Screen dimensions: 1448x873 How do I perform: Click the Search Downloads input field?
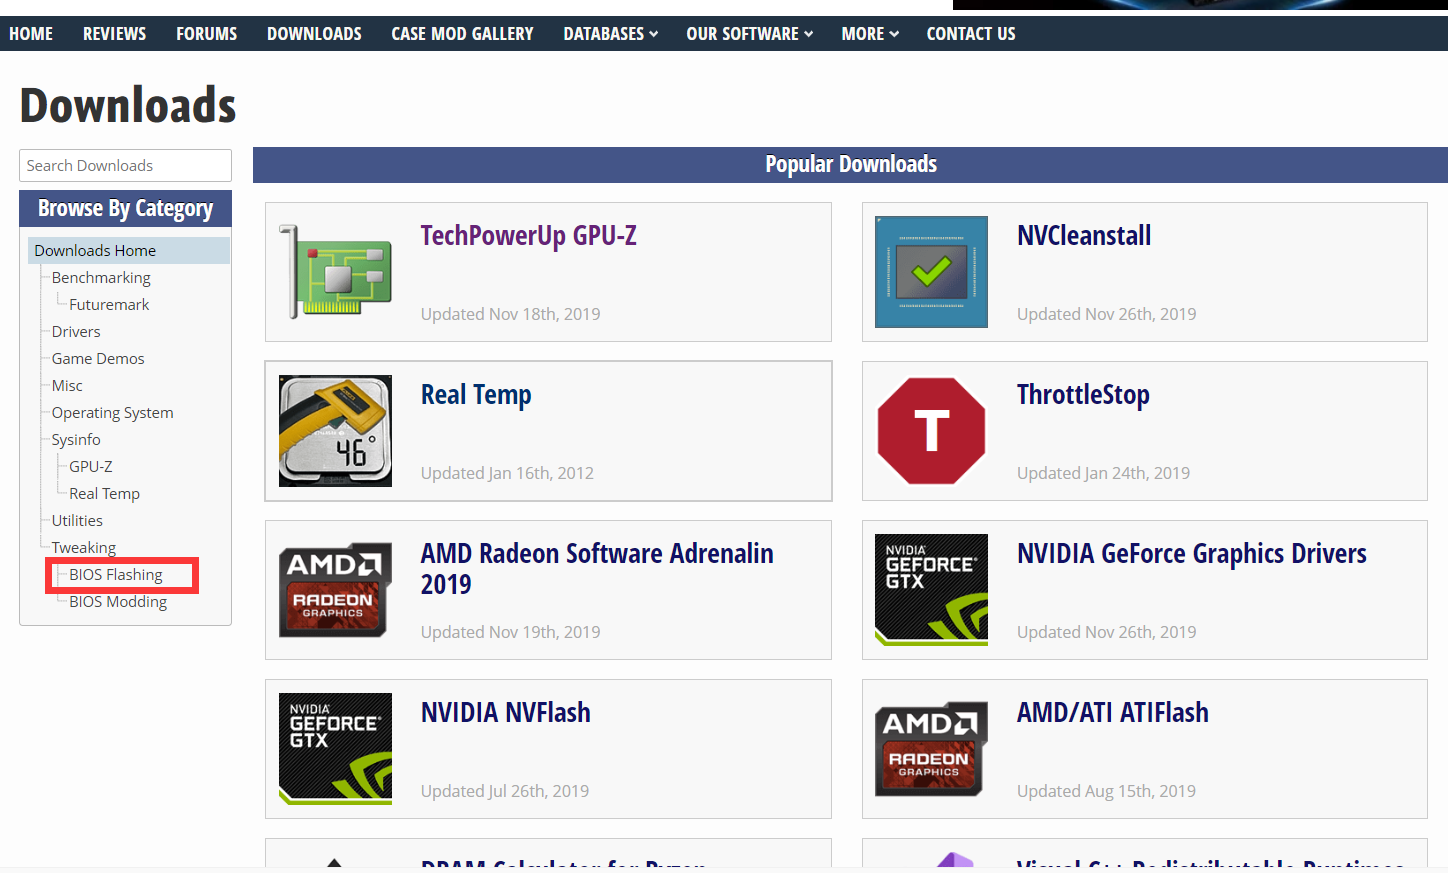tap(125, 166)
